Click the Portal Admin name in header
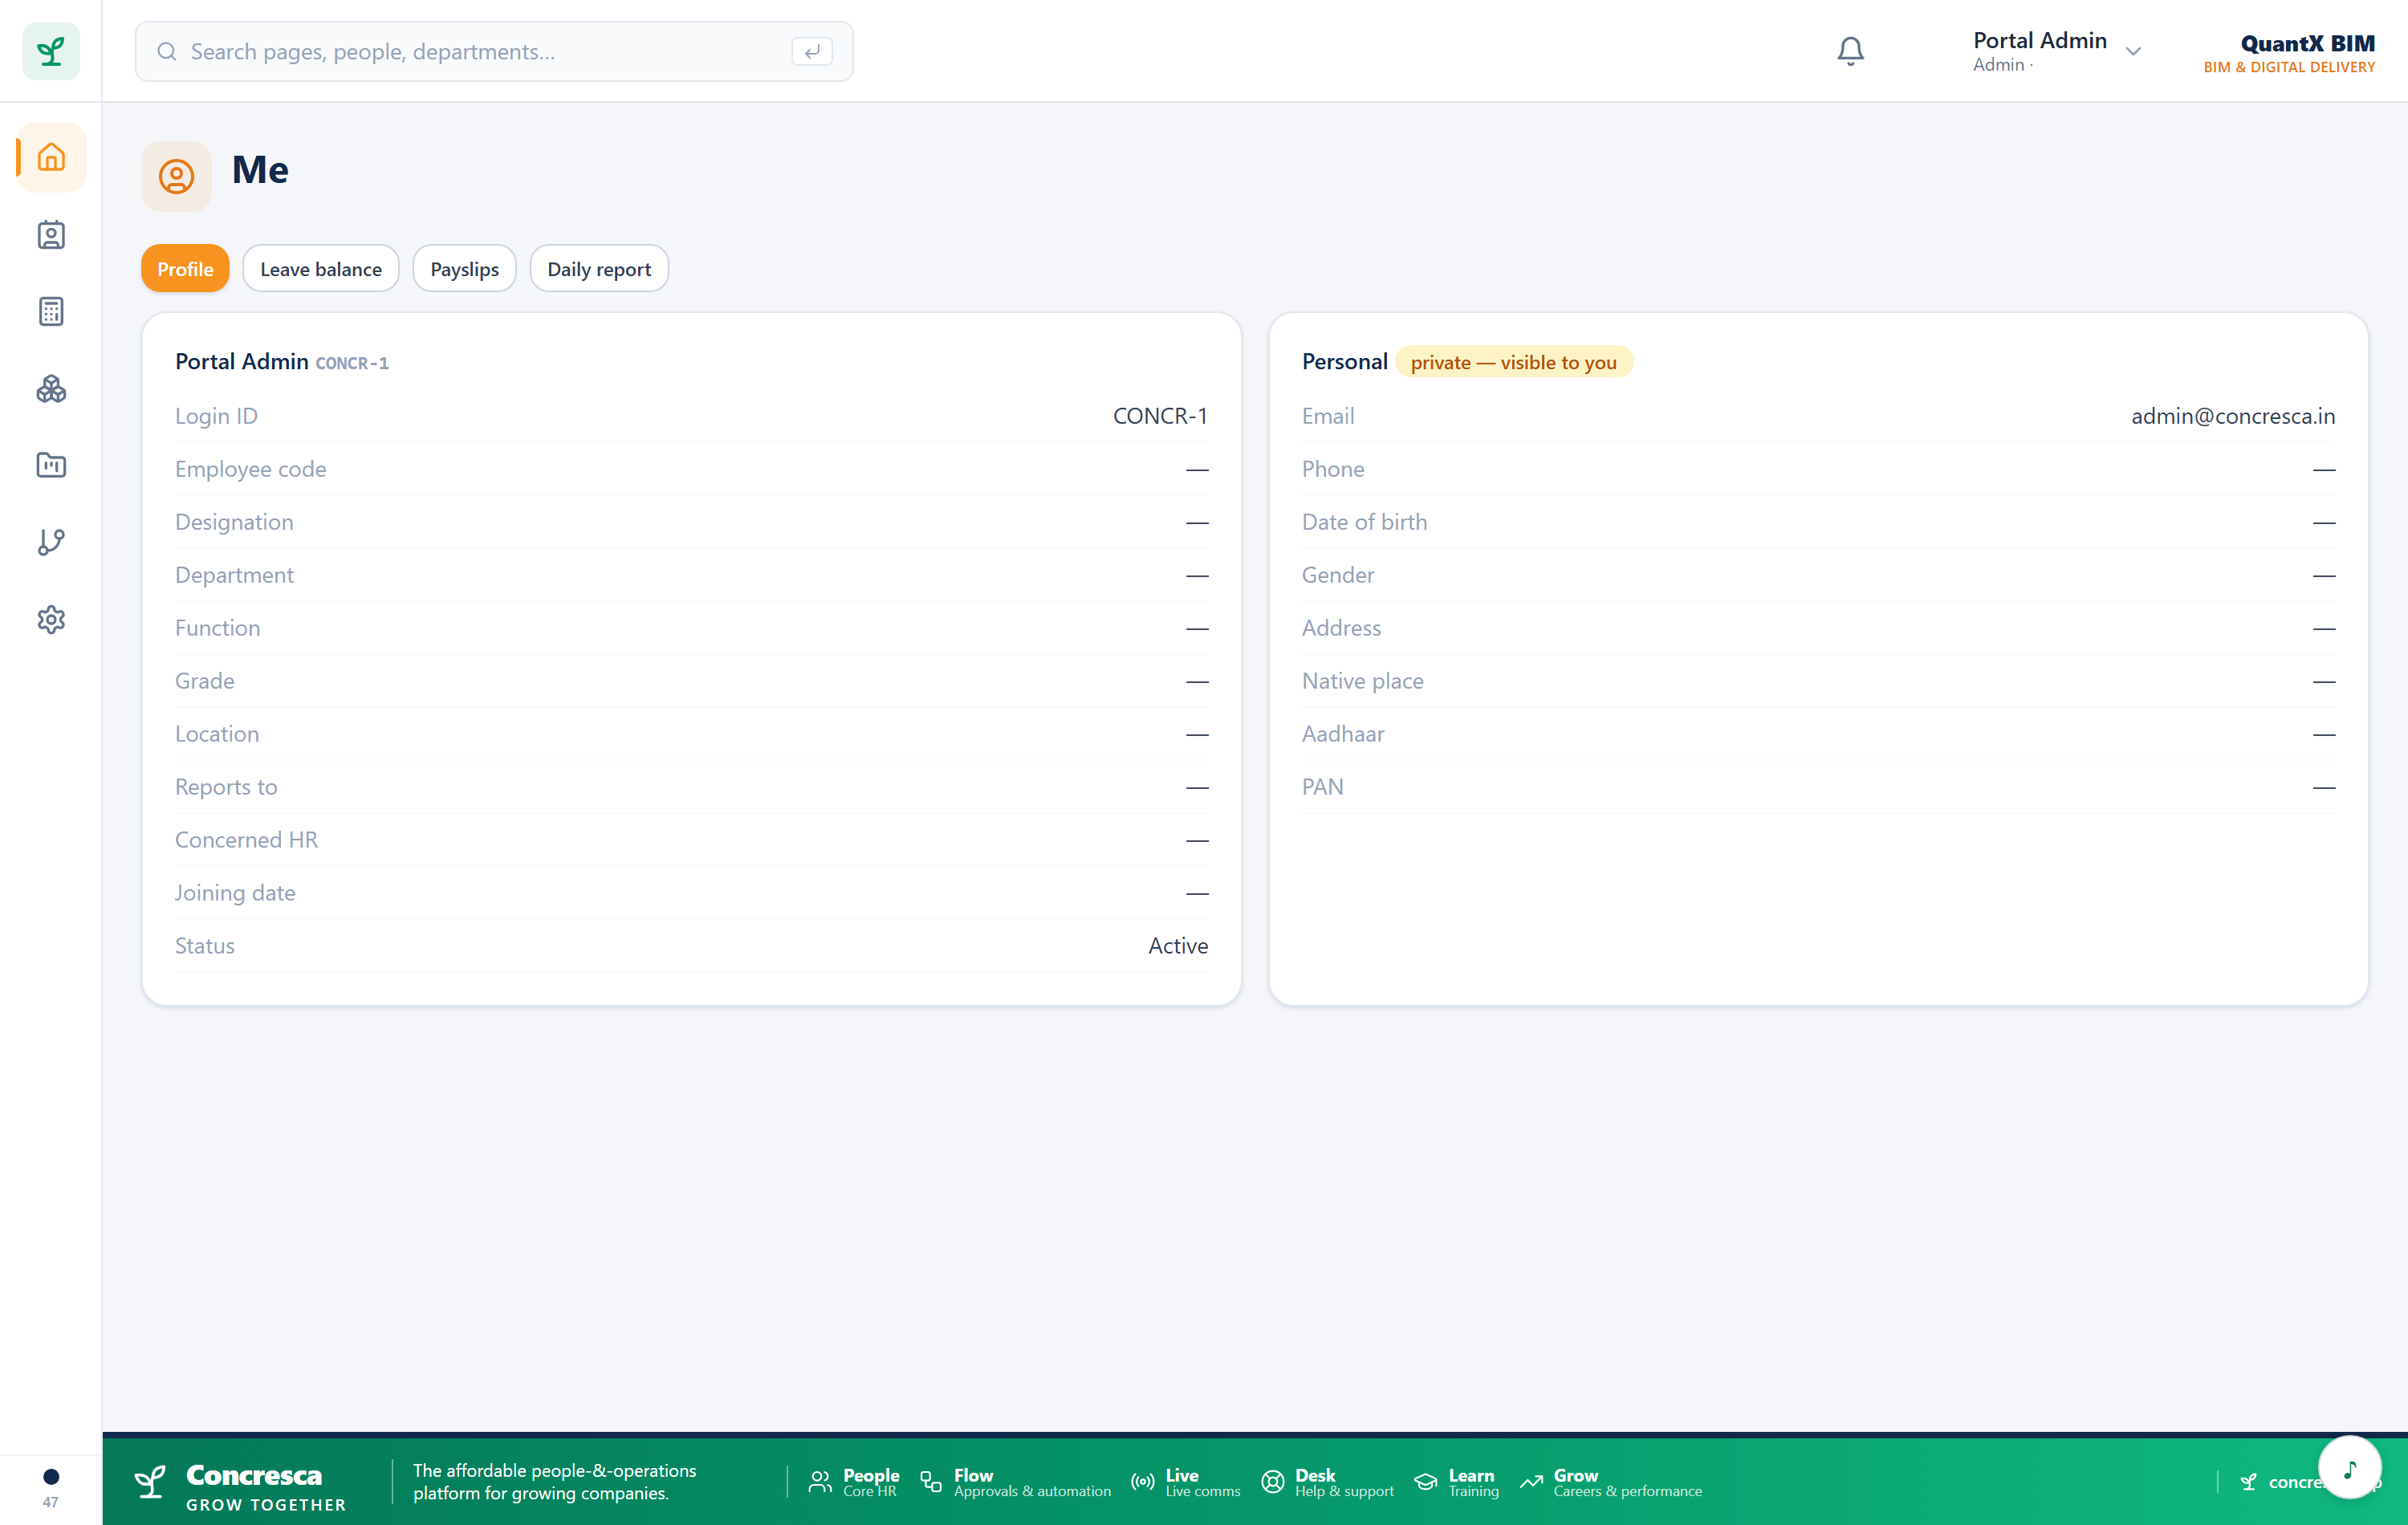This screenshot has width=2408, height=1525. point(2040,41)
